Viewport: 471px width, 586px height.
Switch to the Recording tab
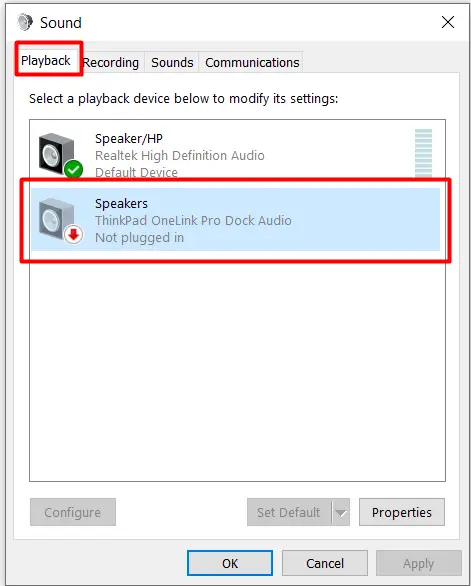(x=111, y=62)
